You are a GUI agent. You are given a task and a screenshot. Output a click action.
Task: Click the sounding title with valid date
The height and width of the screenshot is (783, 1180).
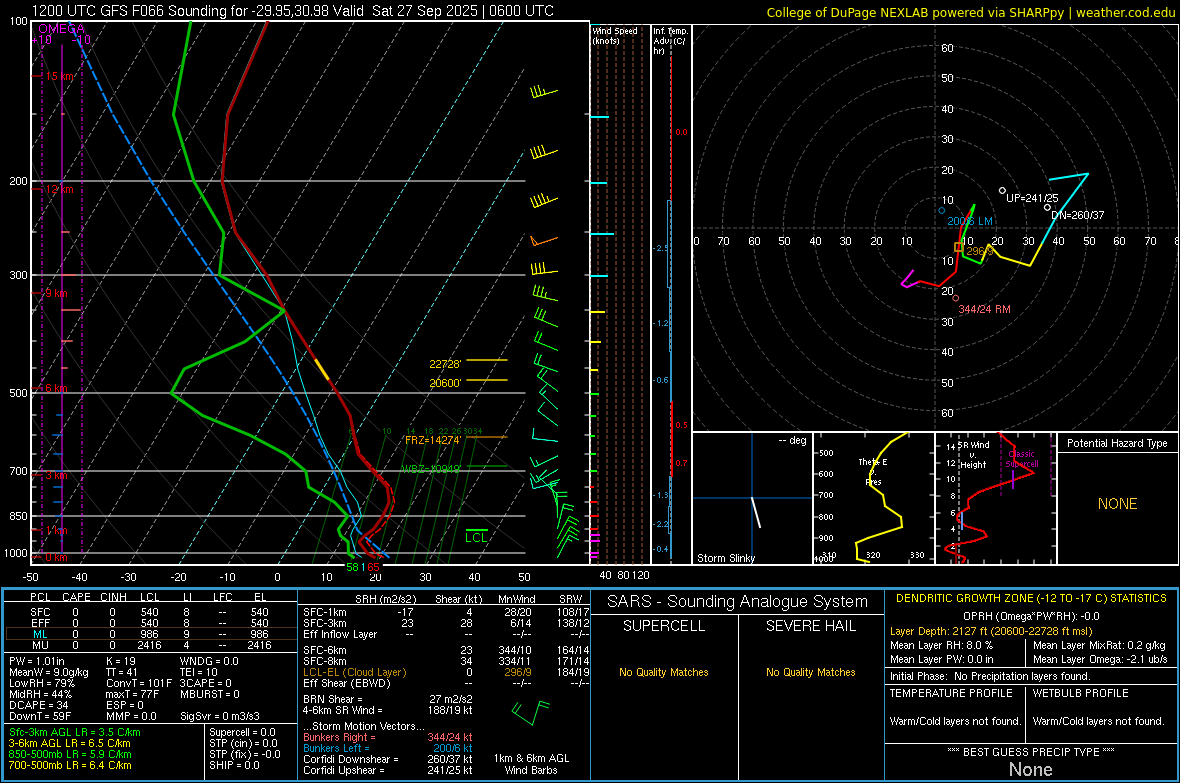293,11
